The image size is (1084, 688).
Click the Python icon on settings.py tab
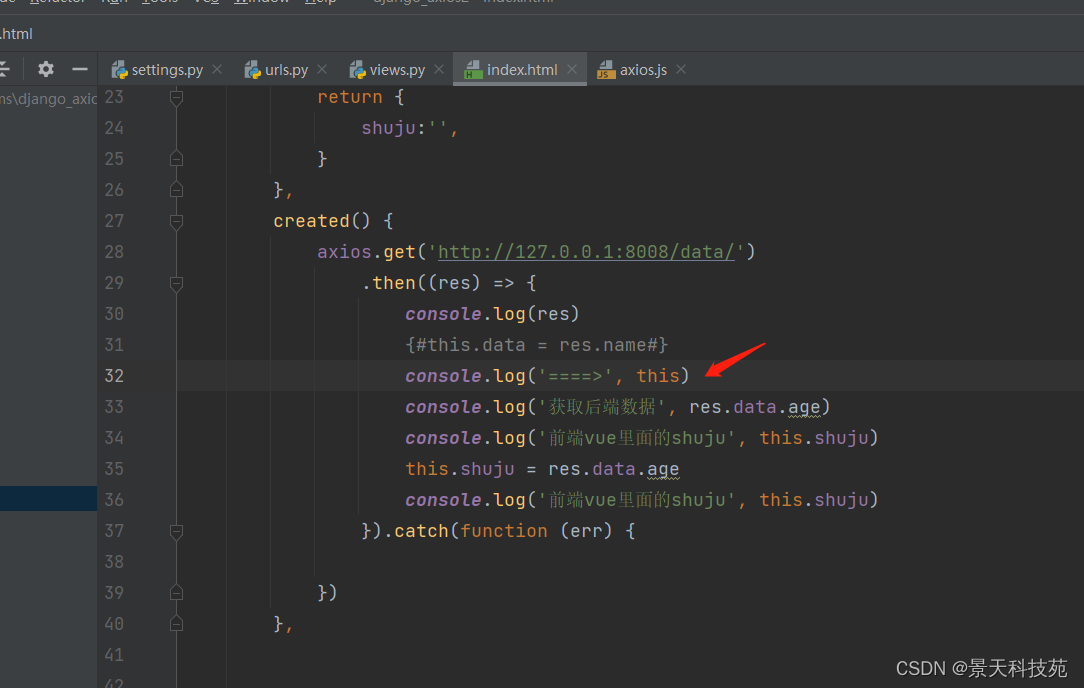(x=120, y=70)
